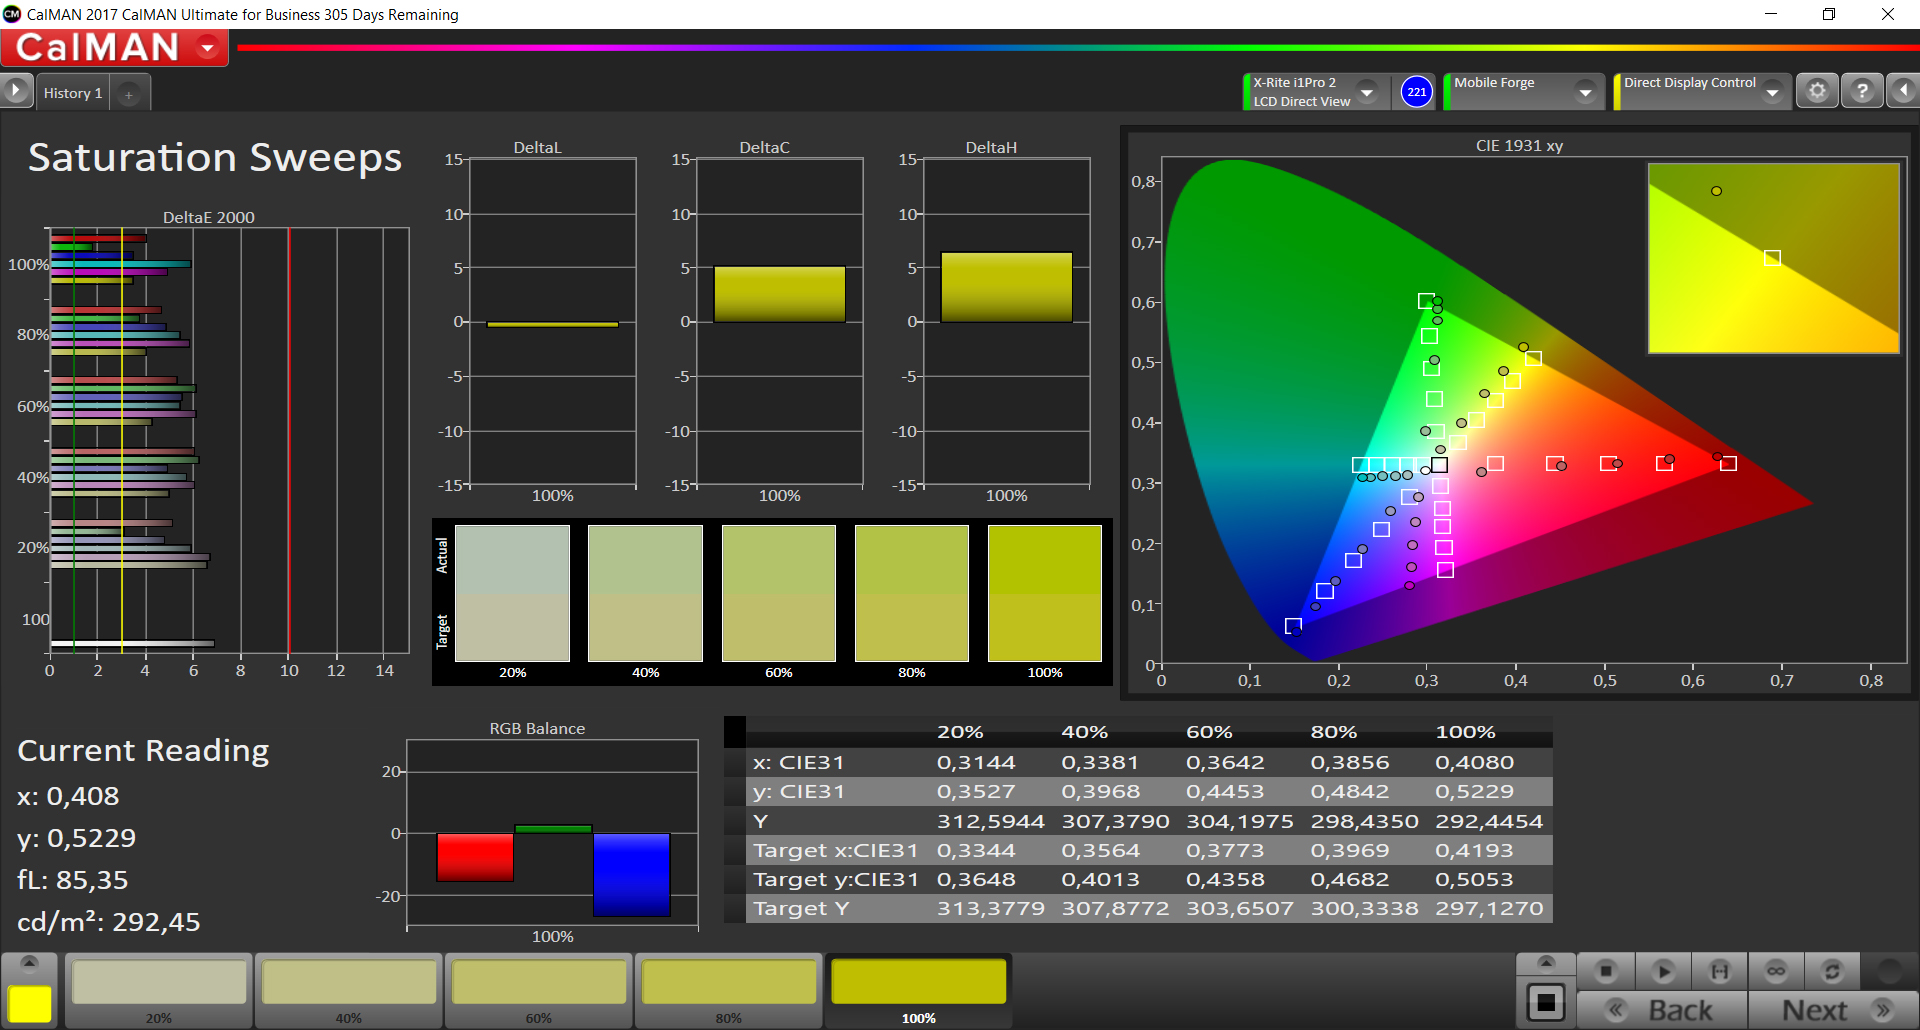Click the black pattern window square icon
Viewport: 1920px width, 1030px height.
coord(1546,1002)
